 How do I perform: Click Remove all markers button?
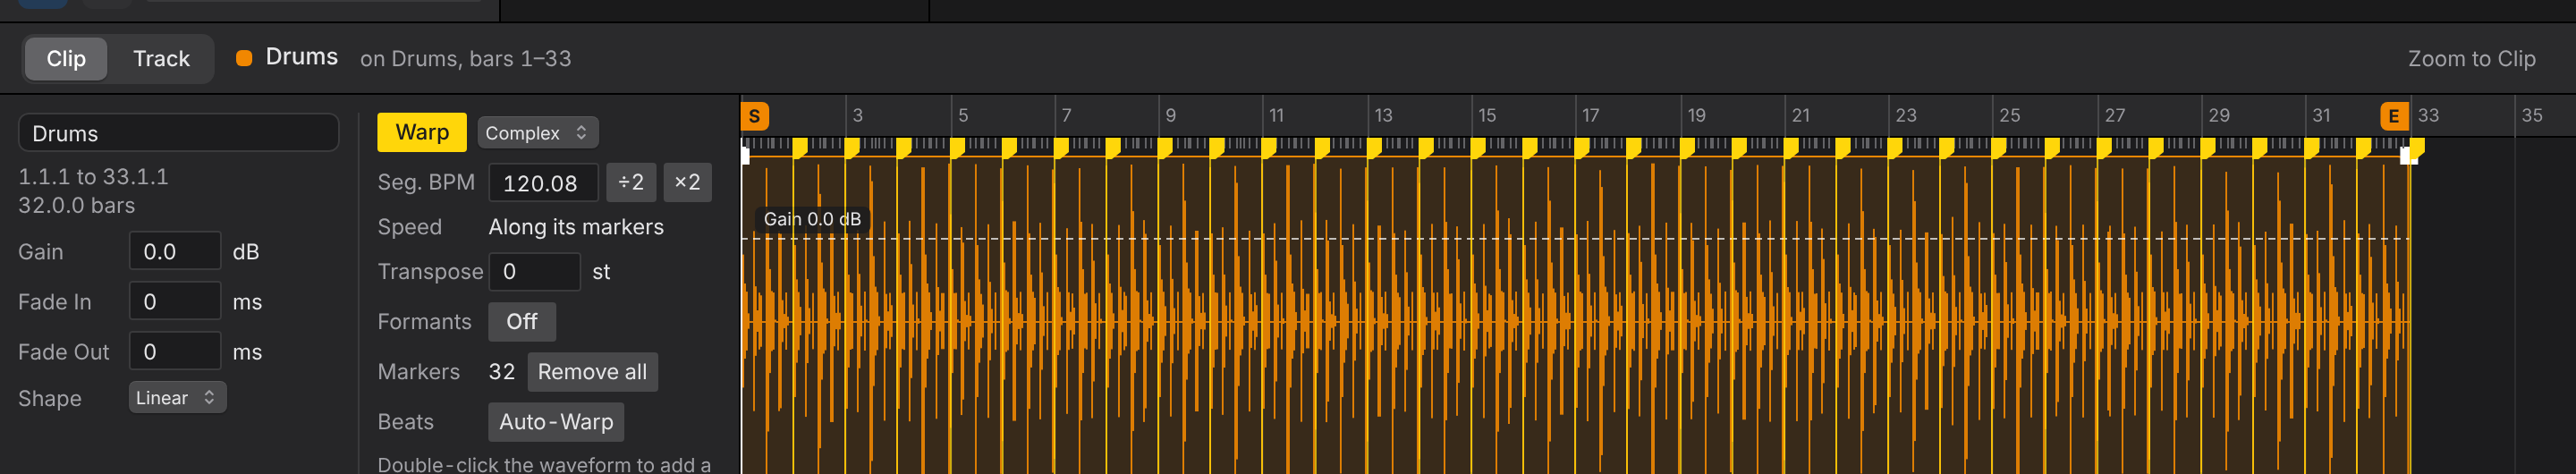tap(592, 371)
